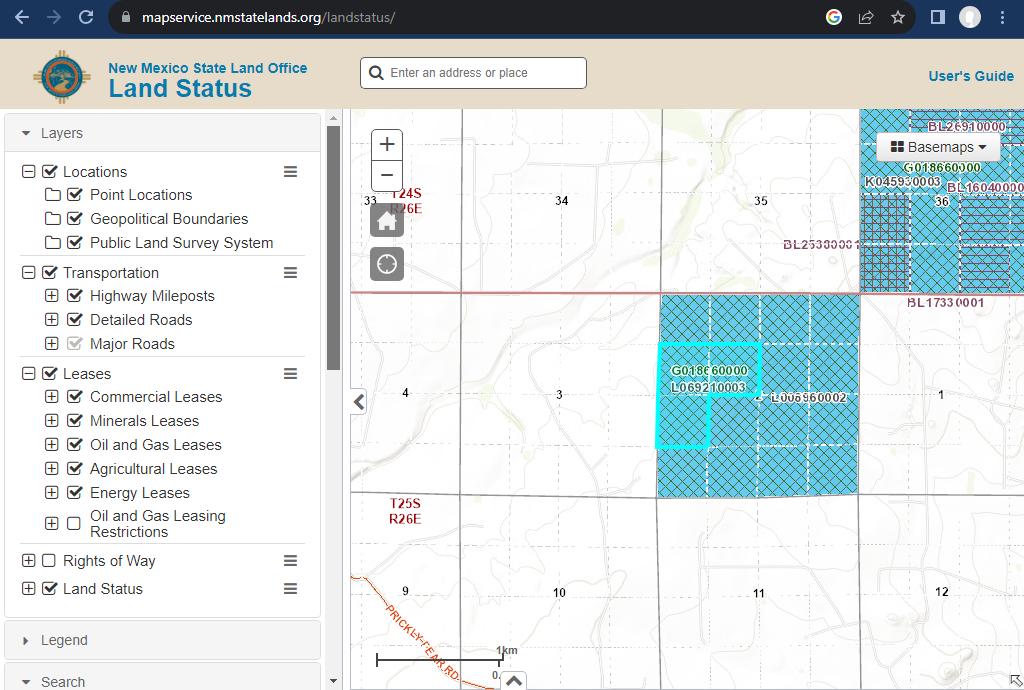Click the search magnifier icon
This screenshot has height=690, width=1024.
376,72
